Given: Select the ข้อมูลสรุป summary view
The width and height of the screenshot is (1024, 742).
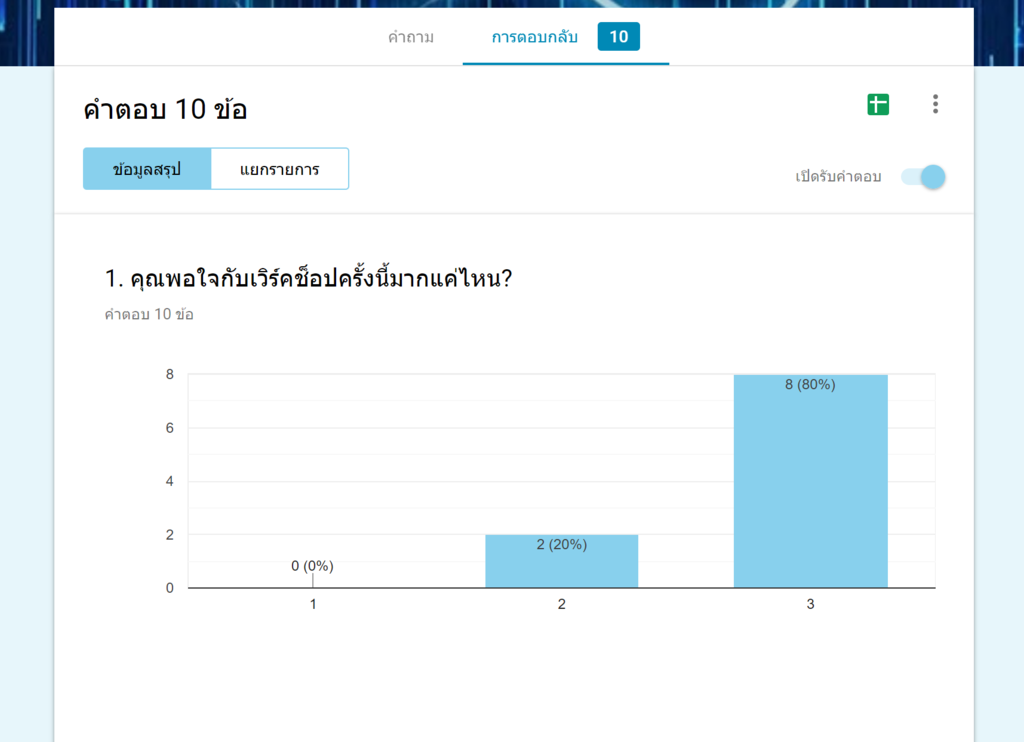Looking at the screenshot, I should [x=146, y=168].
